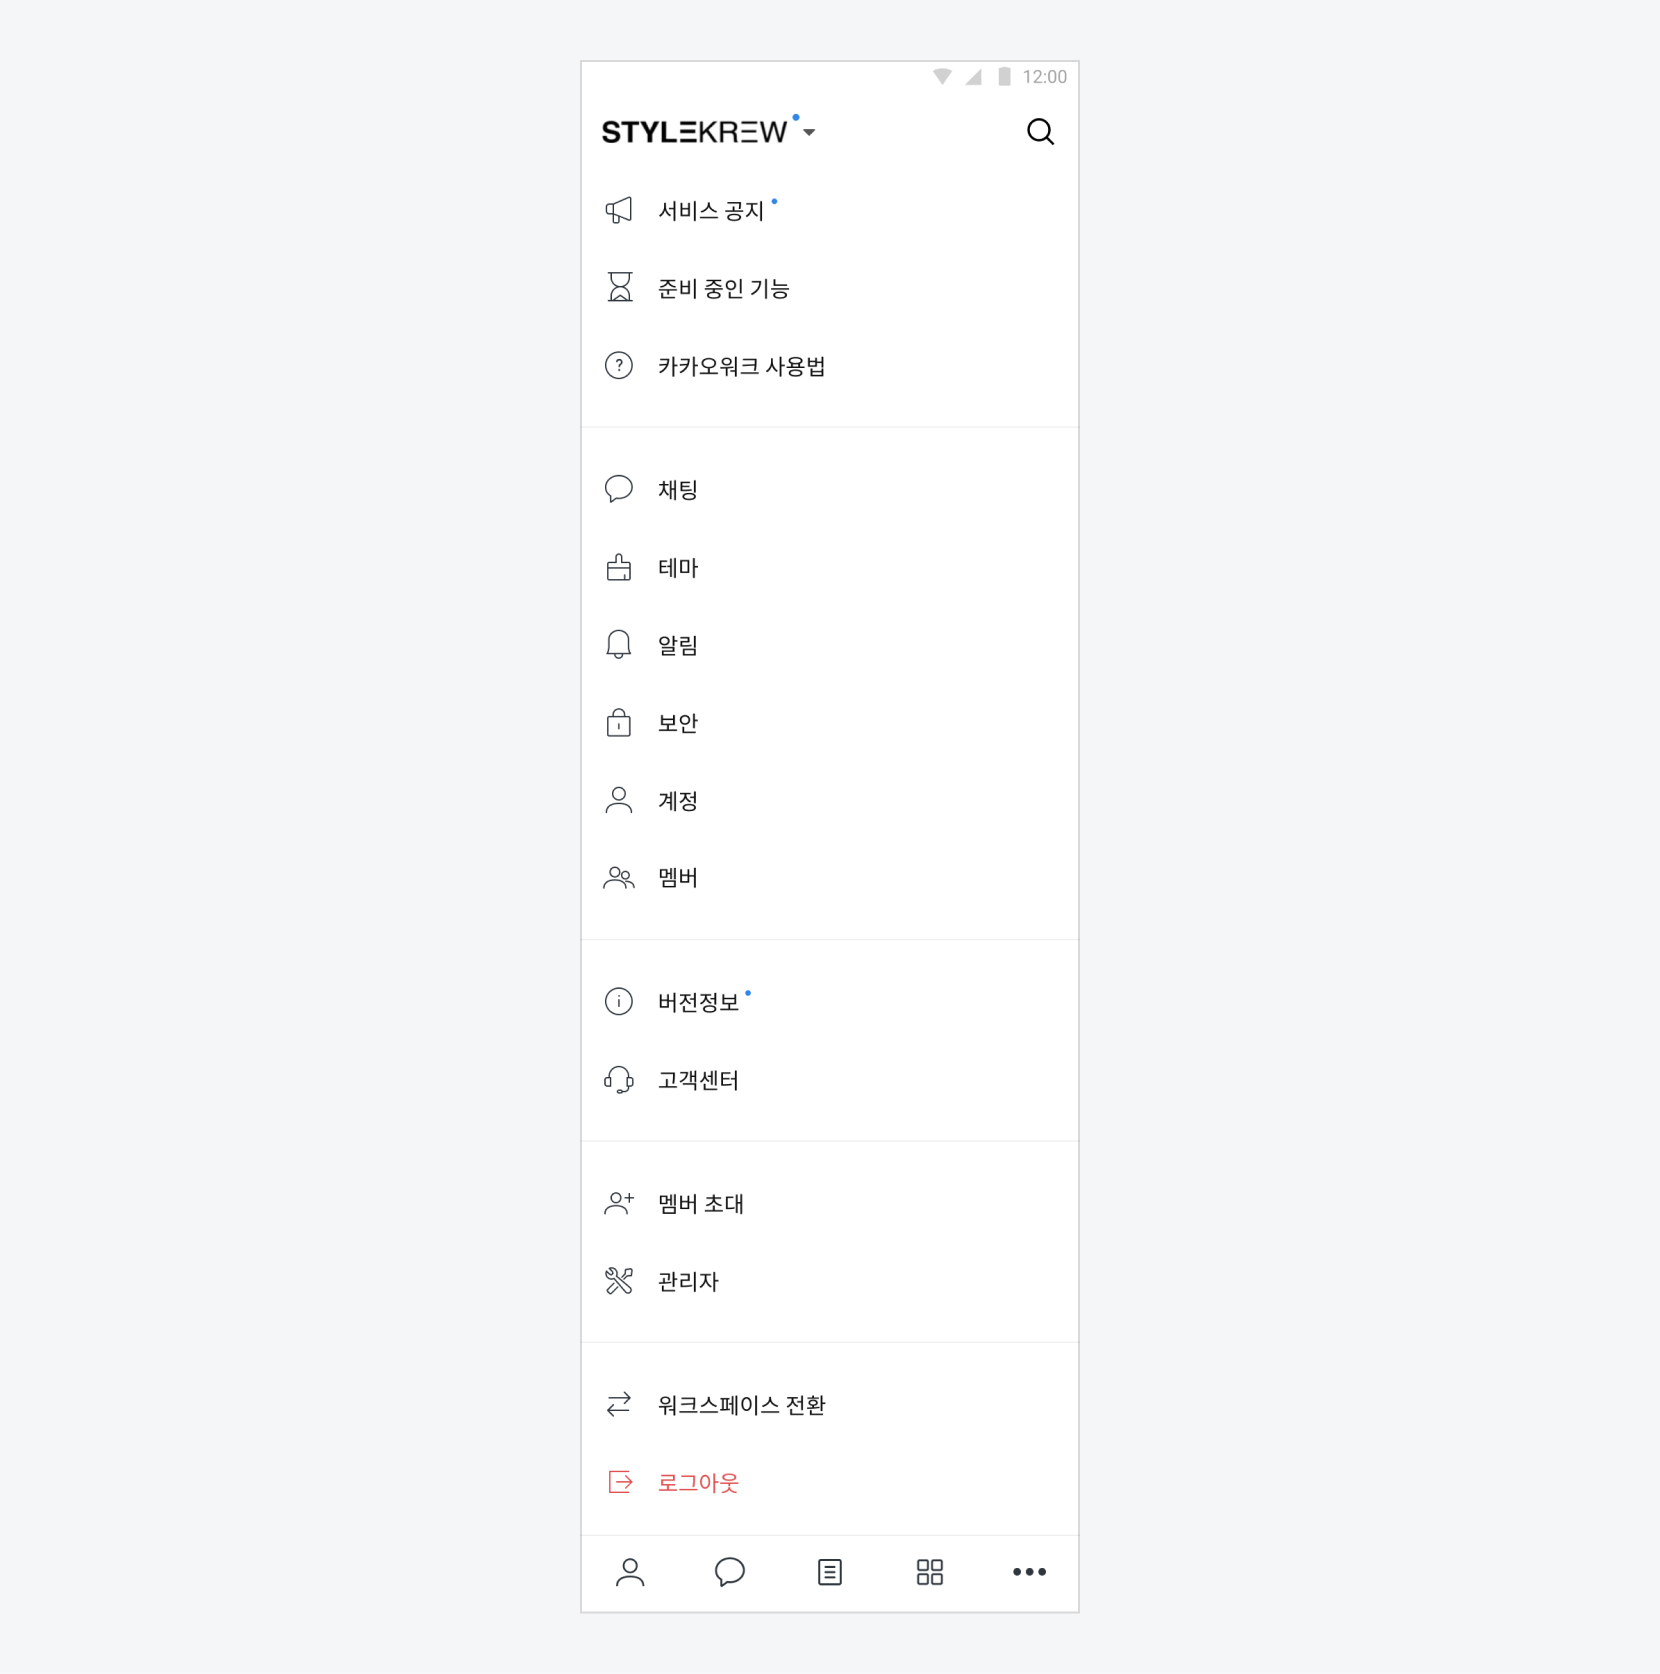Click the hourglass upcoming features icon
This screenshot has height=1674, width=1660.
(x=619, y=288)
